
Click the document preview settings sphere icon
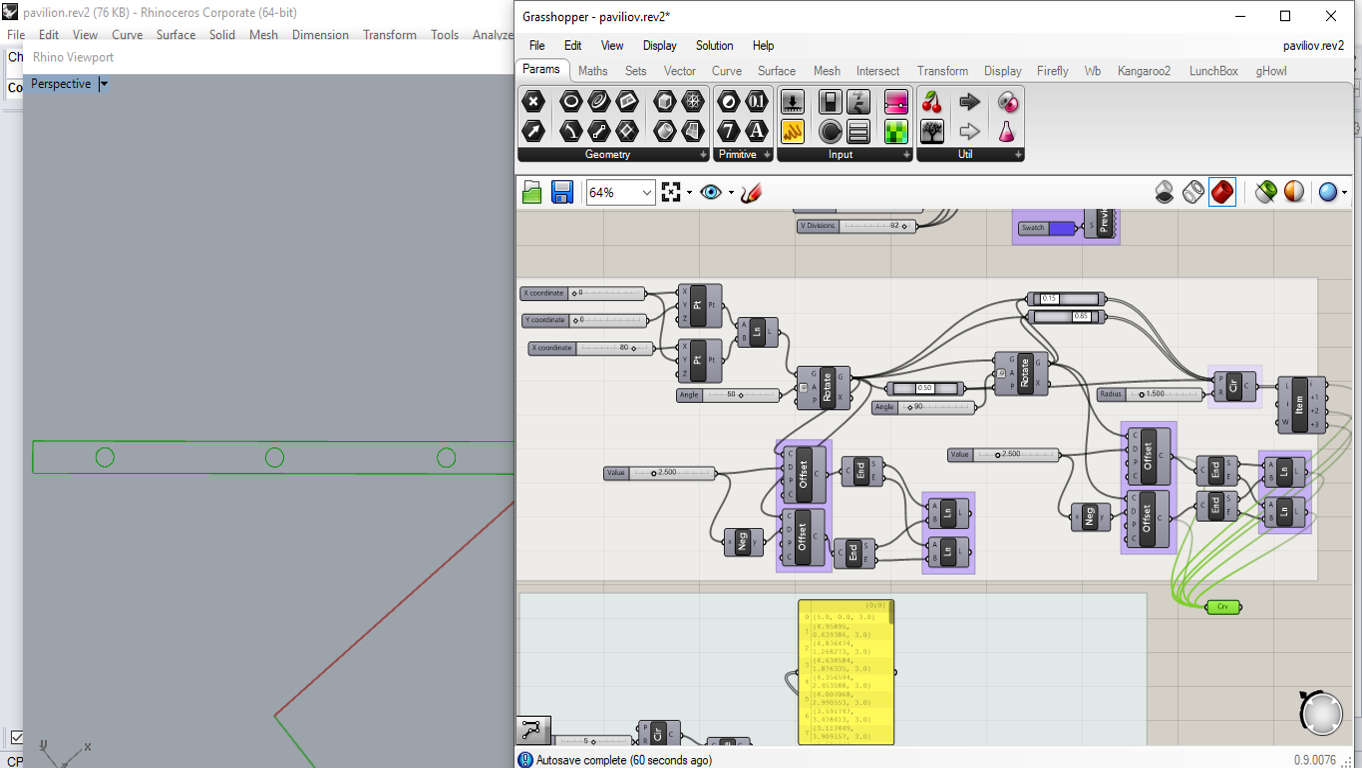coord(1328,192)
